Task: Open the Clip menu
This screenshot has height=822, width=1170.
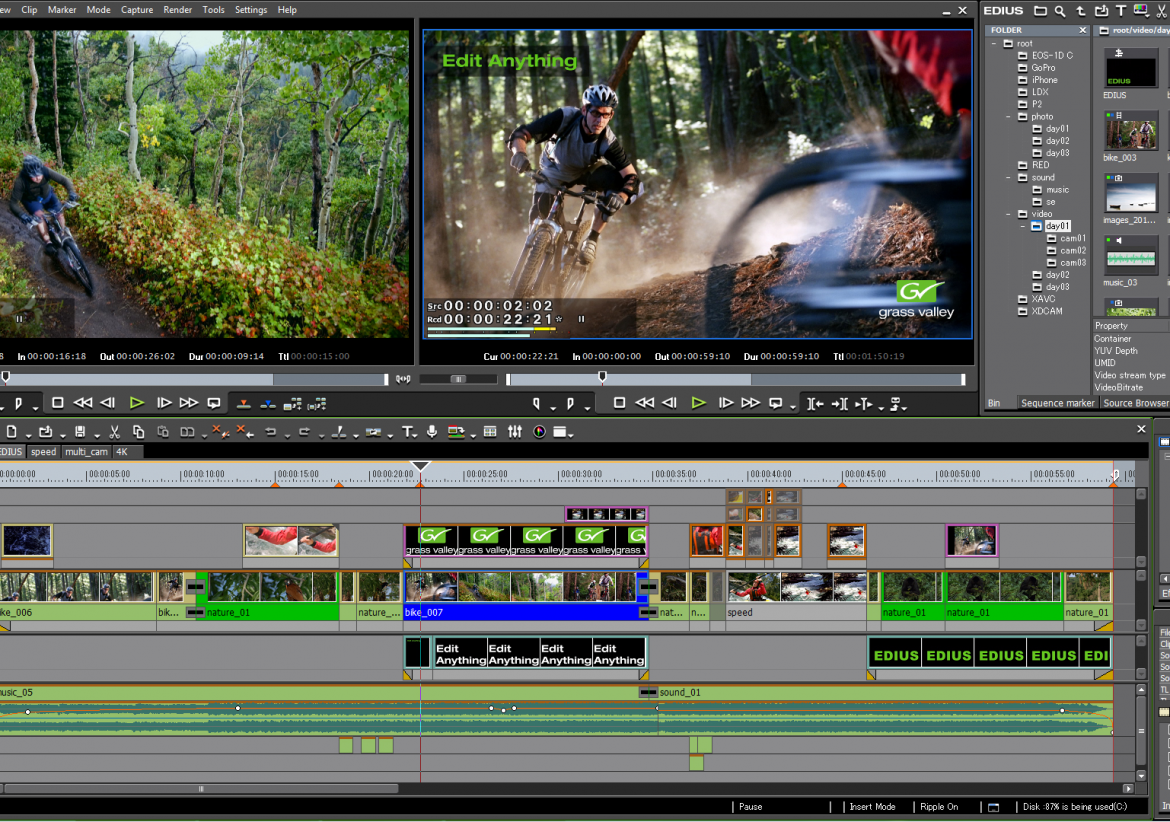Action: [30, 10]
